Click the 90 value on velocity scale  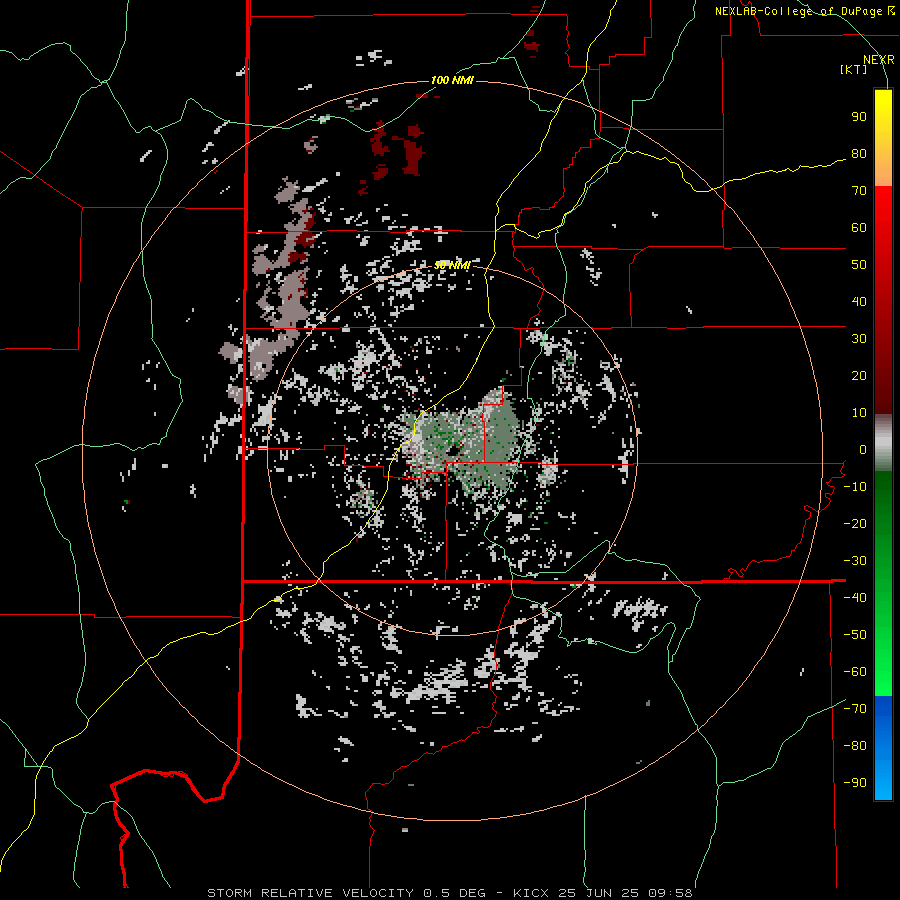point(859,117)
